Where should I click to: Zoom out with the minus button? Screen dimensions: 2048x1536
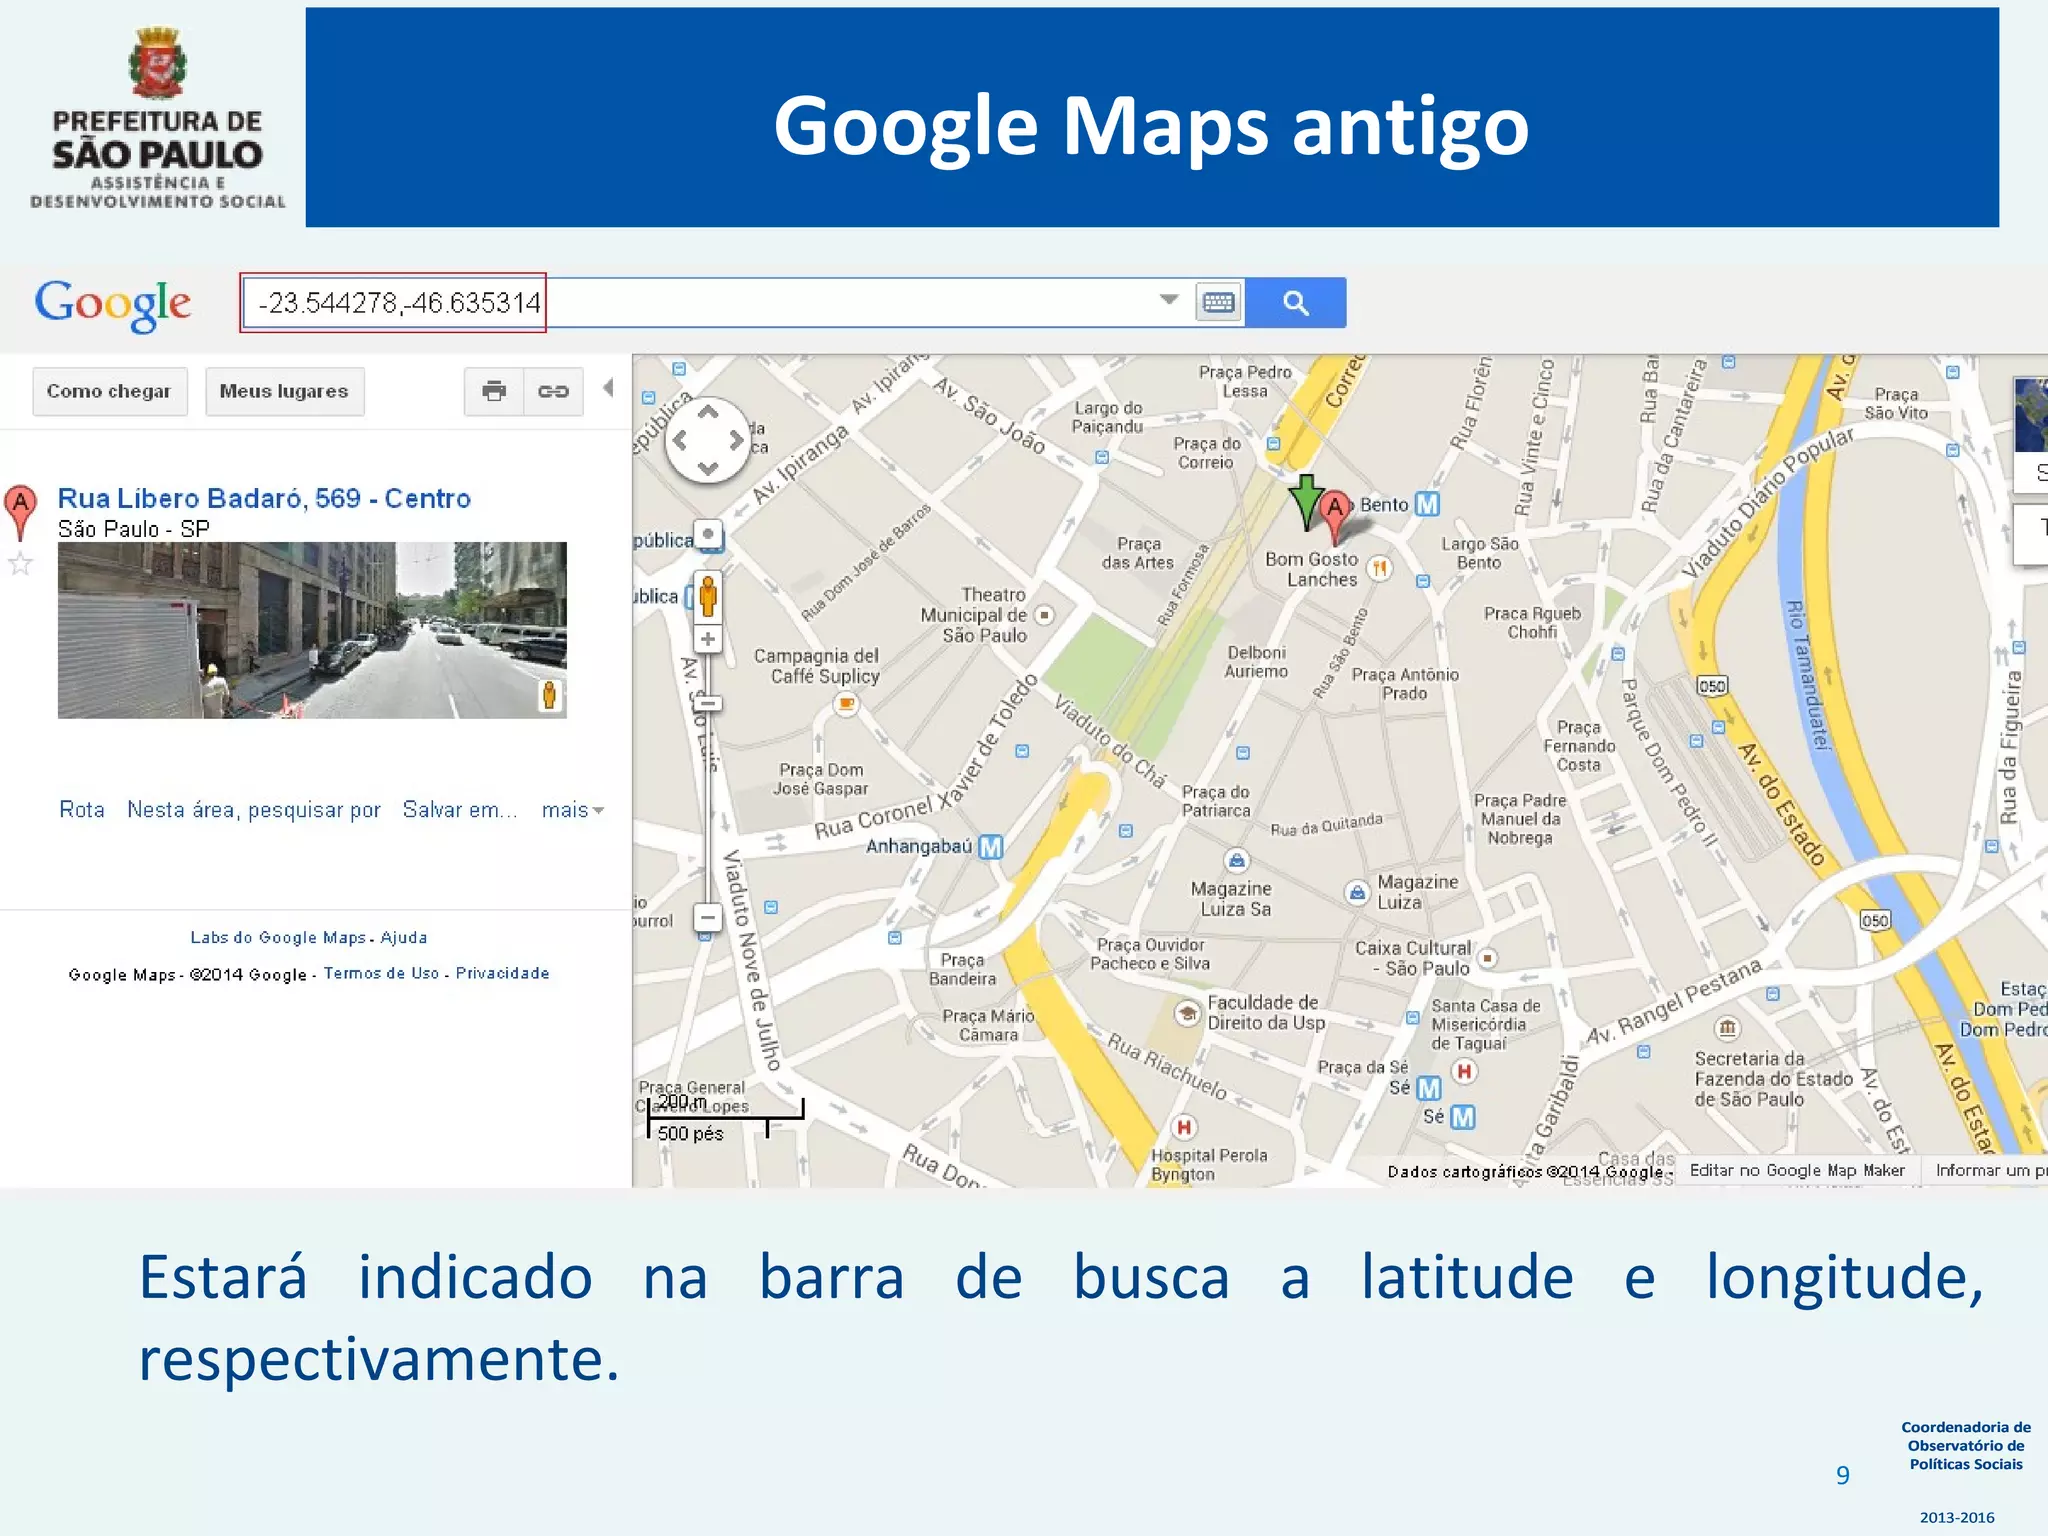[x=708, y=917]
